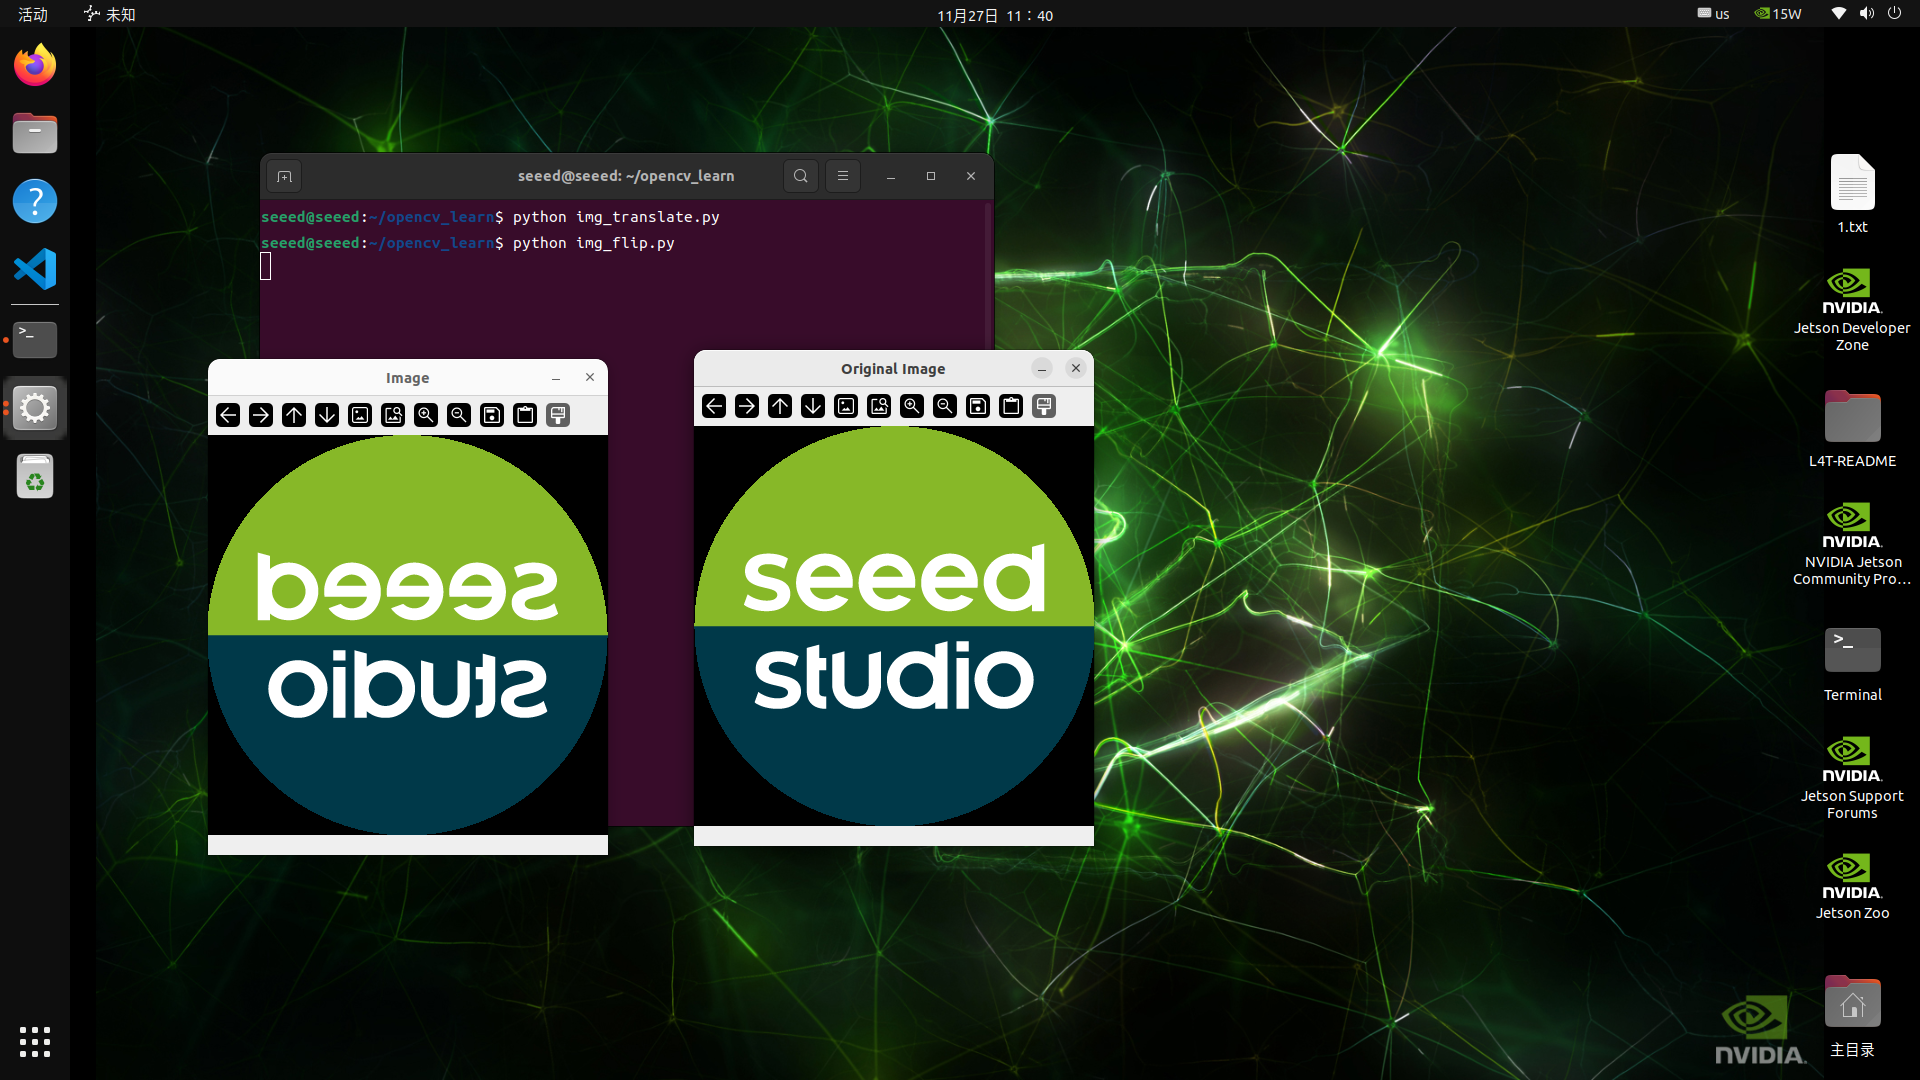Open the terminal hamburger menu
The image size is (1920, 1080).
point(843,176)
